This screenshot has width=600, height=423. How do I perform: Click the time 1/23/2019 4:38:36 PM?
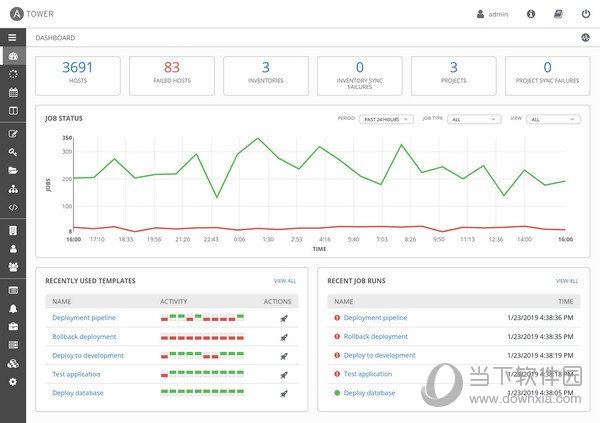point(540,318)
